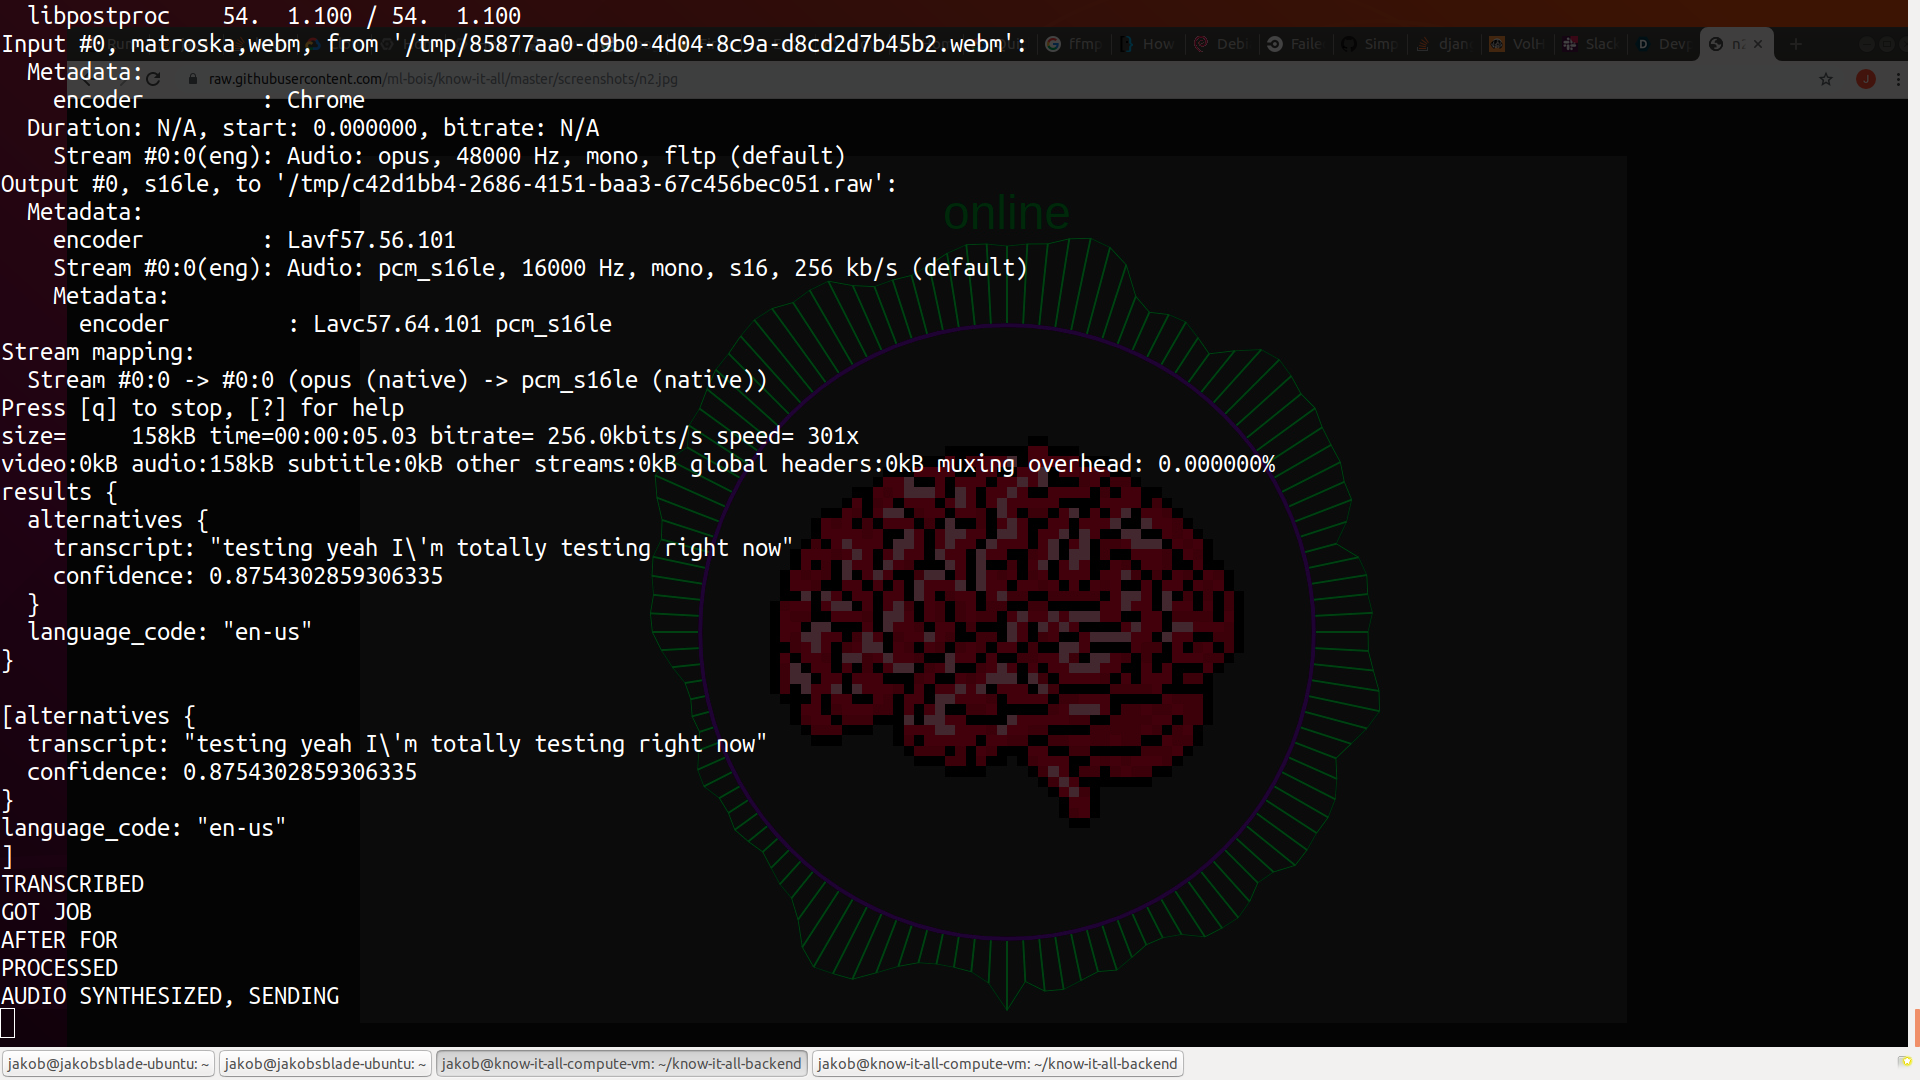Close the active n2 browser tab
Screen dimensions: 1920x1080
[x=1758, y=44]
